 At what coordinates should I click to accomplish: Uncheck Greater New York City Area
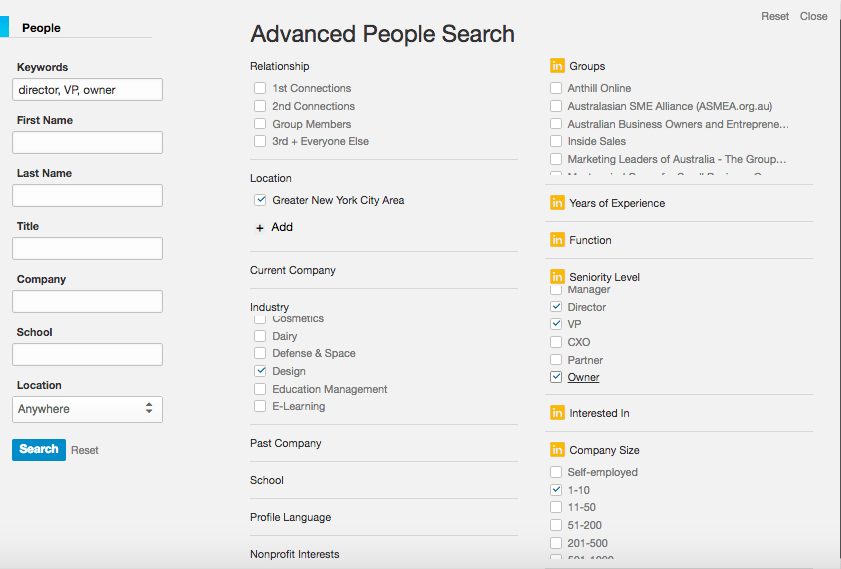coord(260,200)
